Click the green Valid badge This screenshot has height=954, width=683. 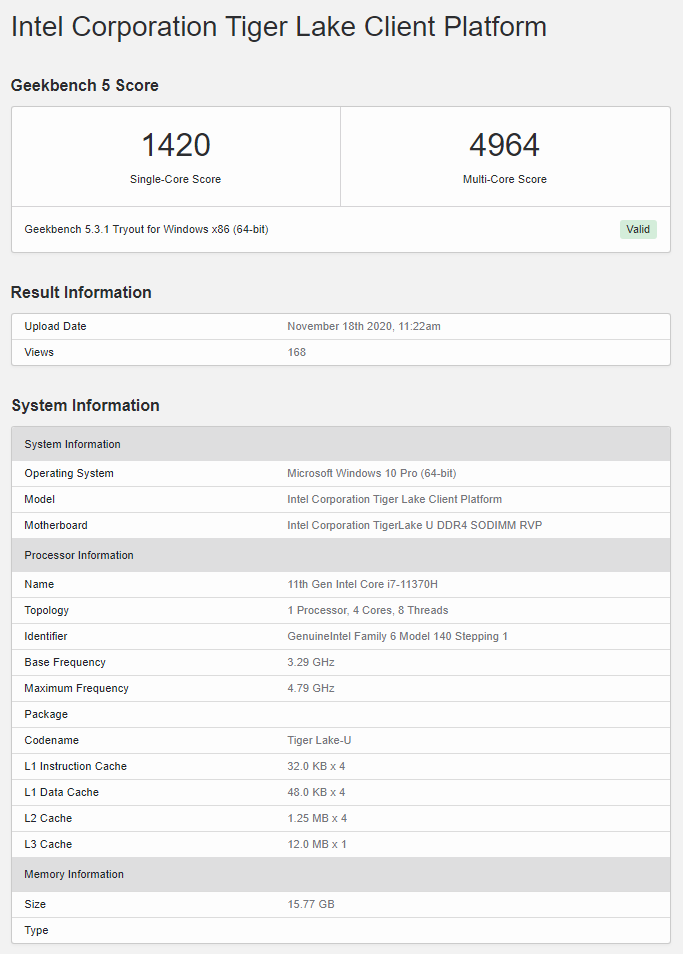pyautogui.click(x=638, y=229)
